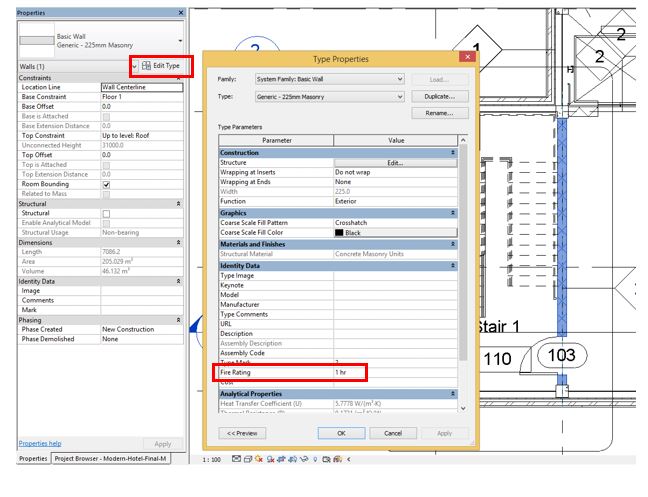Collapse the Graphics group in Type Parameters

[453, 213]
